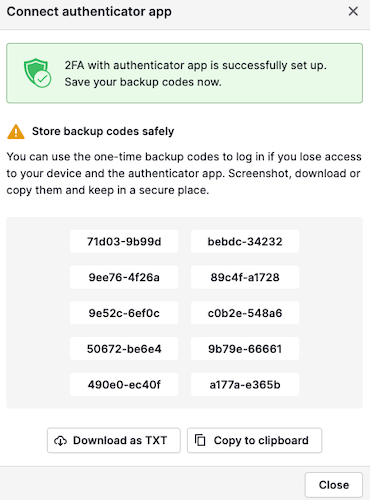Click the Store backup codes safely heading

[103, 131]
